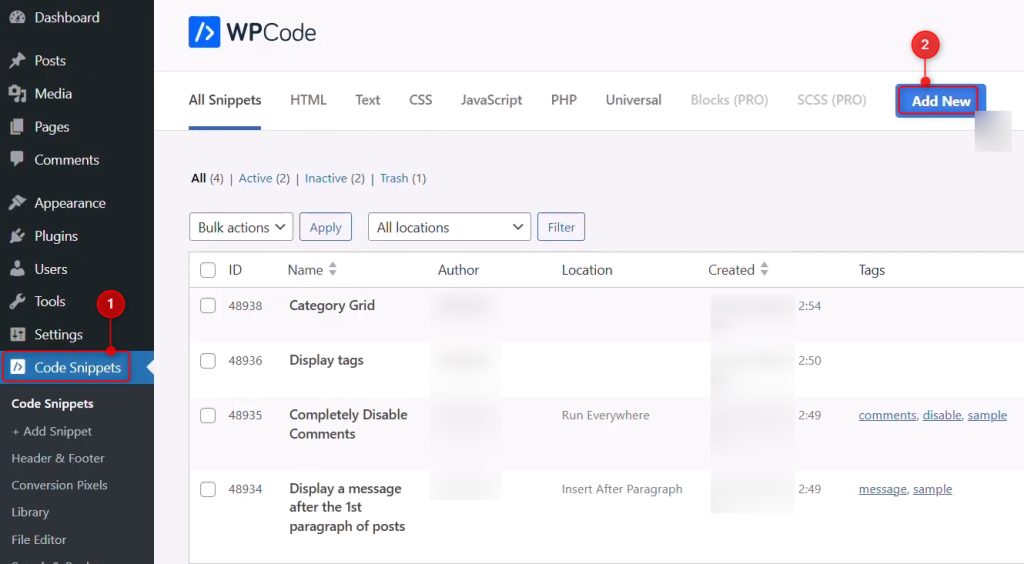Click the Appearance paintbrush icon
Image resolution: width=1024 pixels, height=564 pixels.
18,203
